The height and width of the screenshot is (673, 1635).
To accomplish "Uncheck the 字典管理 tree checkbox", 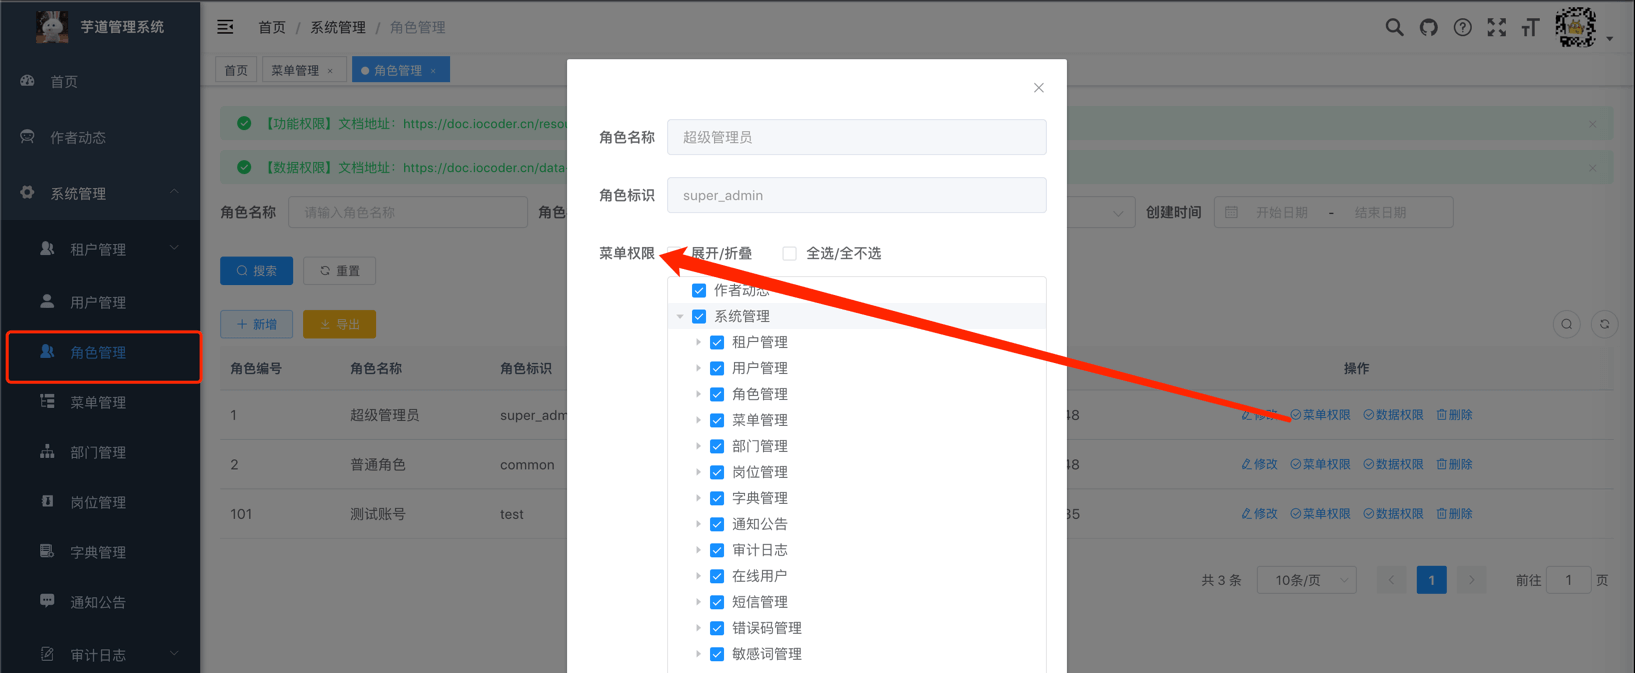I will 717,498.
